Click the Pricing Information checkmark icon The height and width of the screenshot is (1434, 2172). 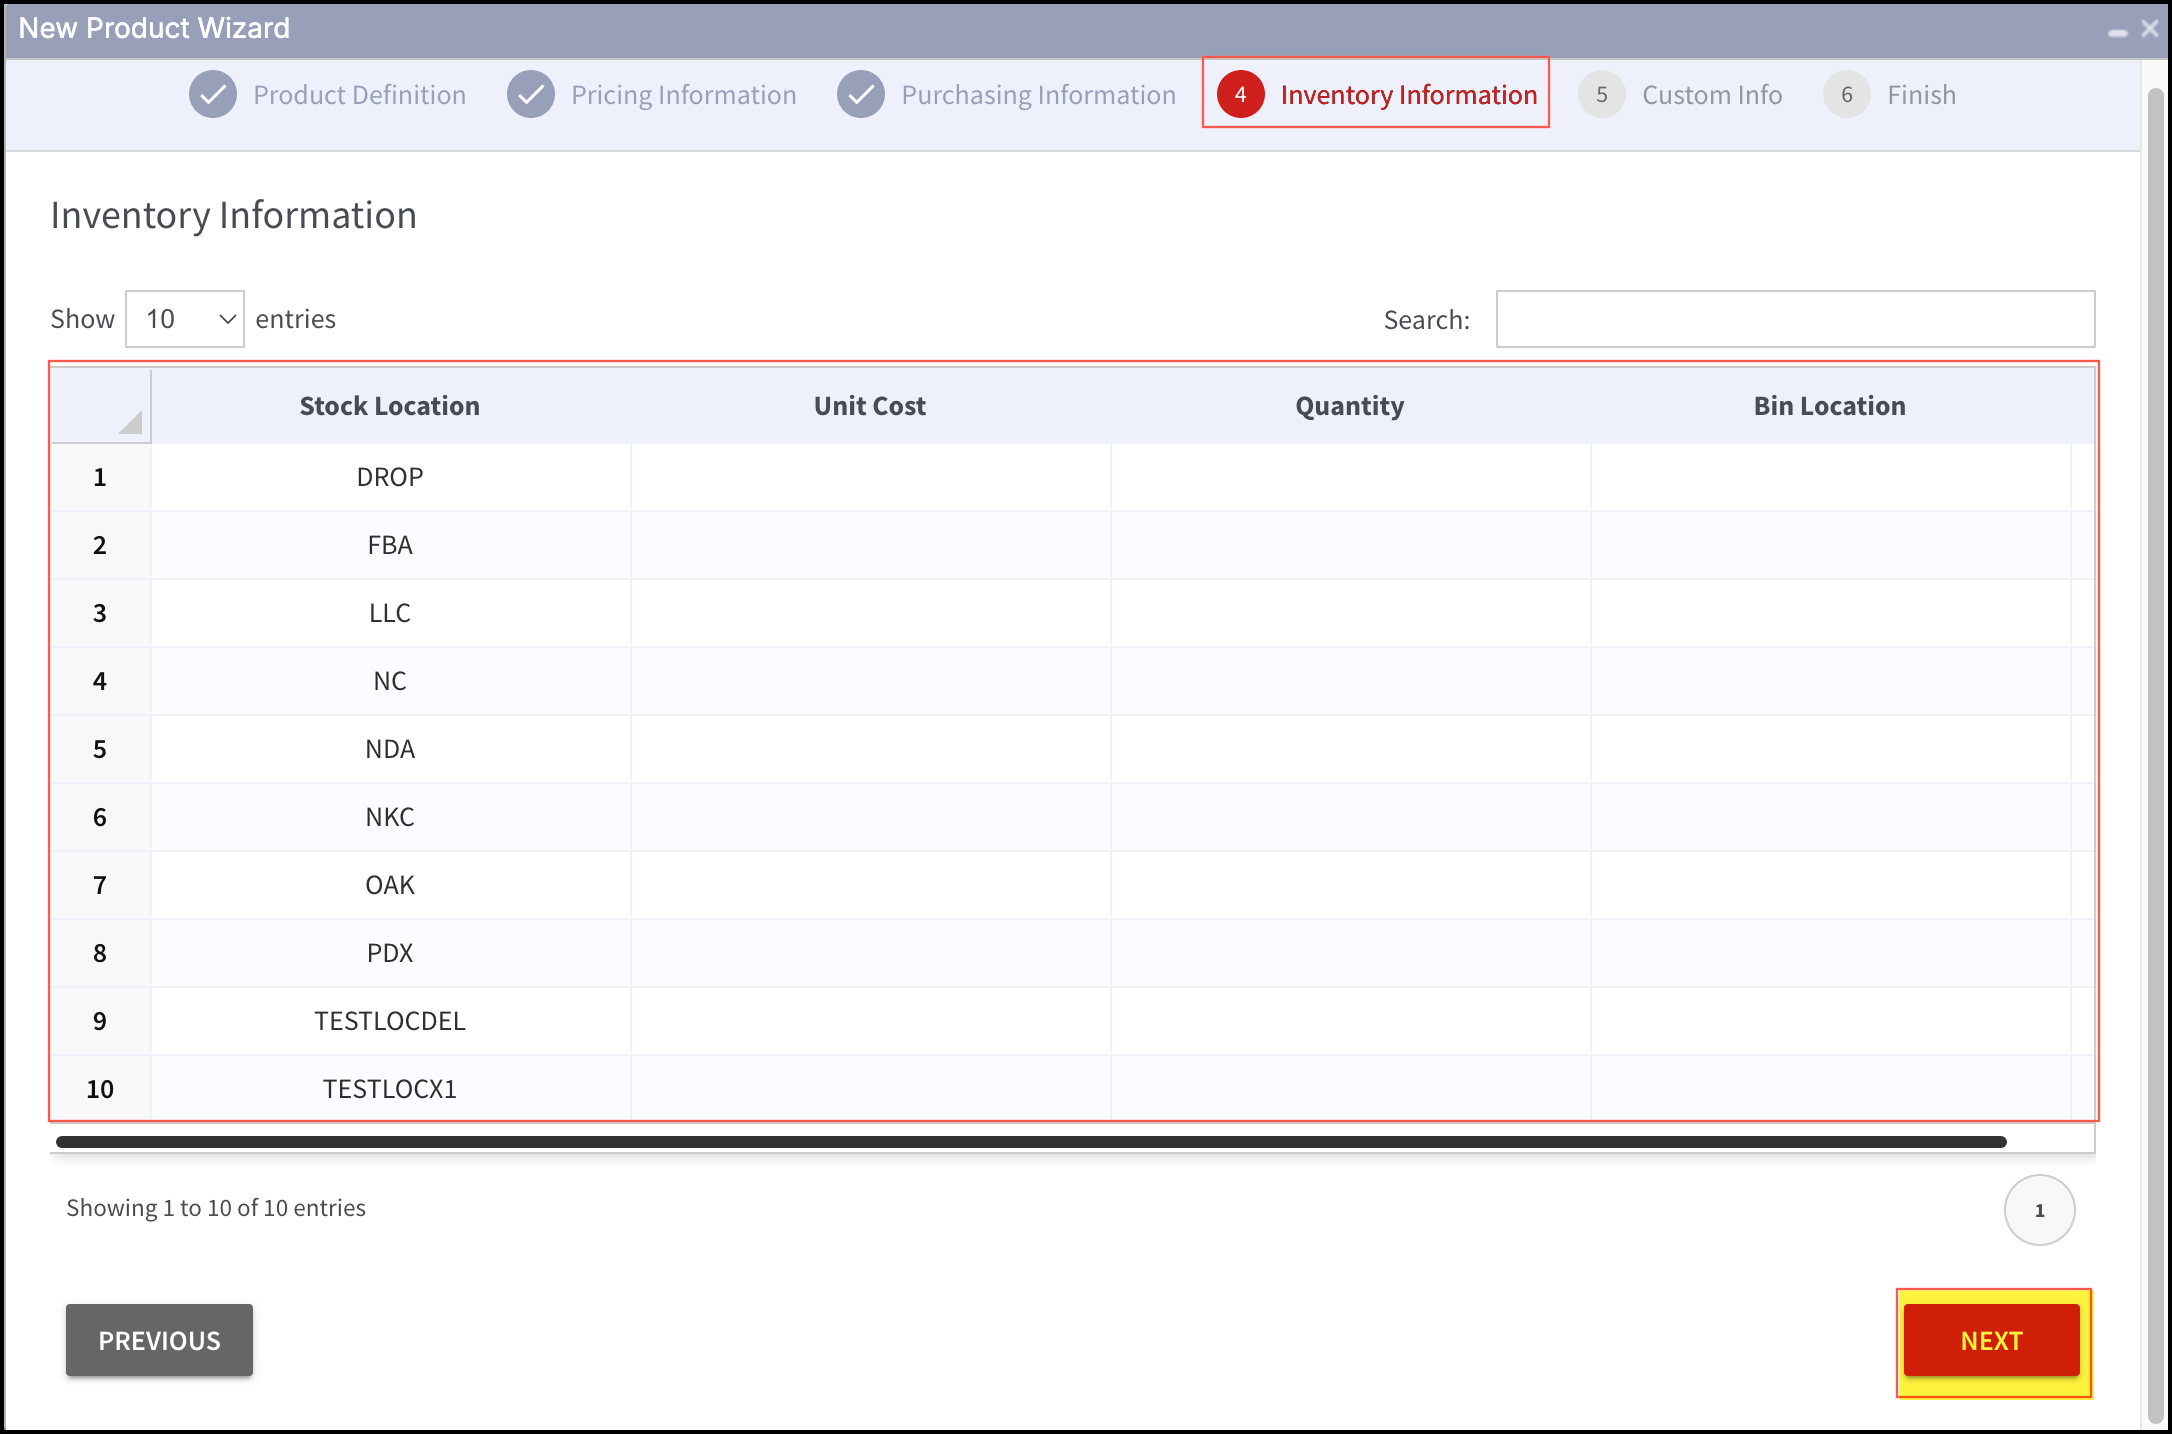[531, 95]
